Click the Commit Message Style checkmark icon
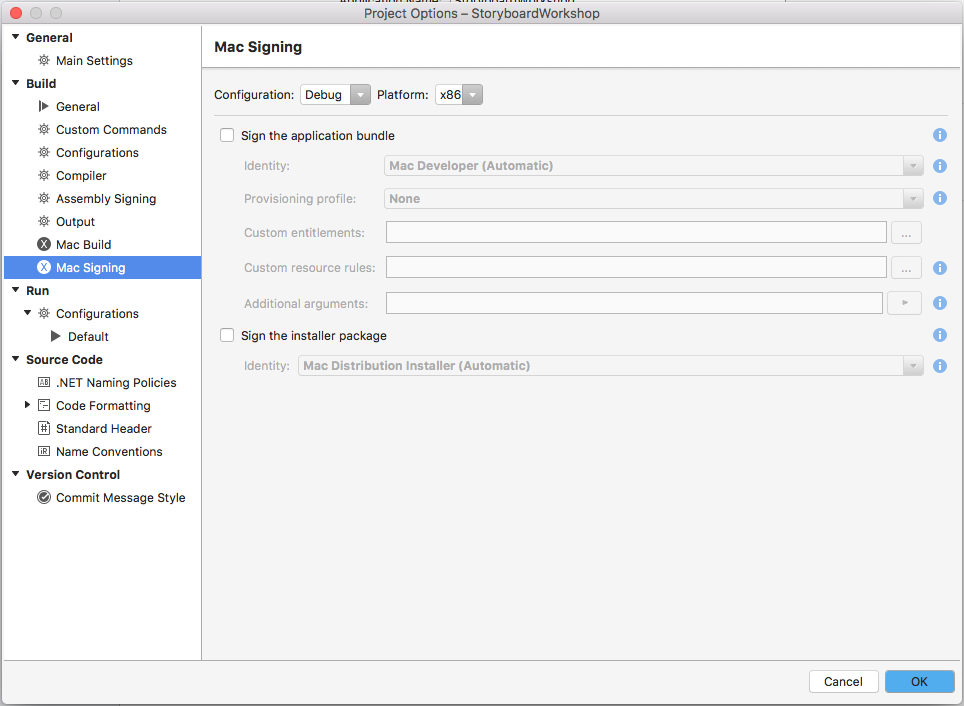Viewport: 964px width, 706px height. [x=44, y=498]
